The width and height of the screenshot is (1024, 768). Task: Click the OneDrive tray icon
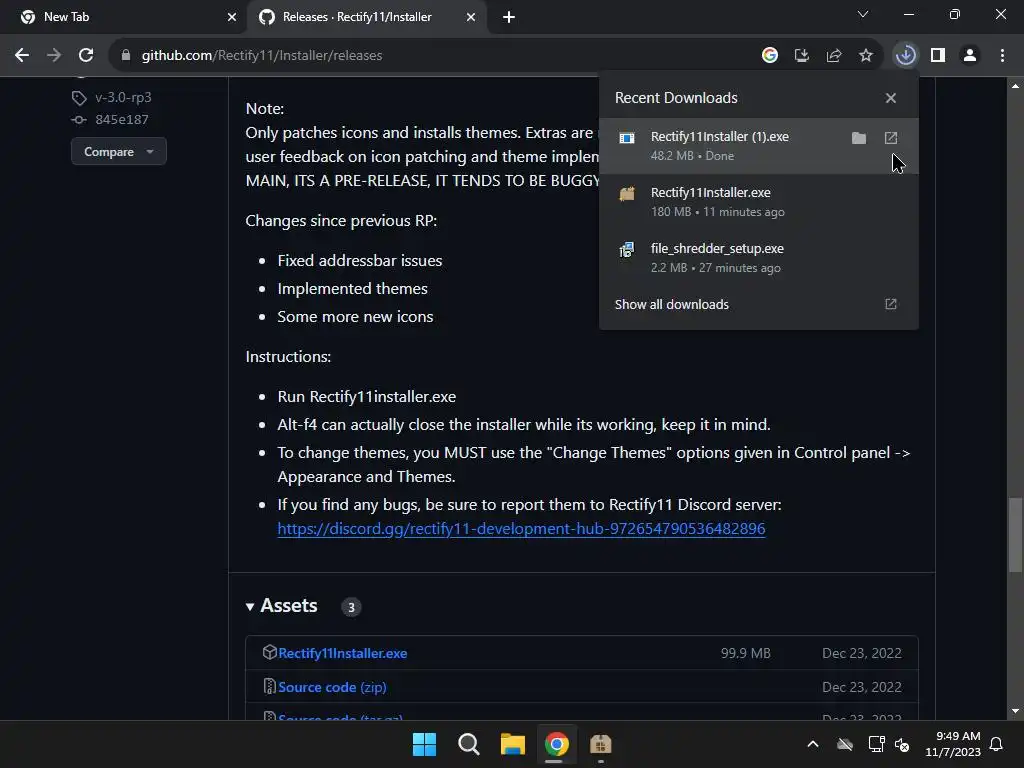844,744
